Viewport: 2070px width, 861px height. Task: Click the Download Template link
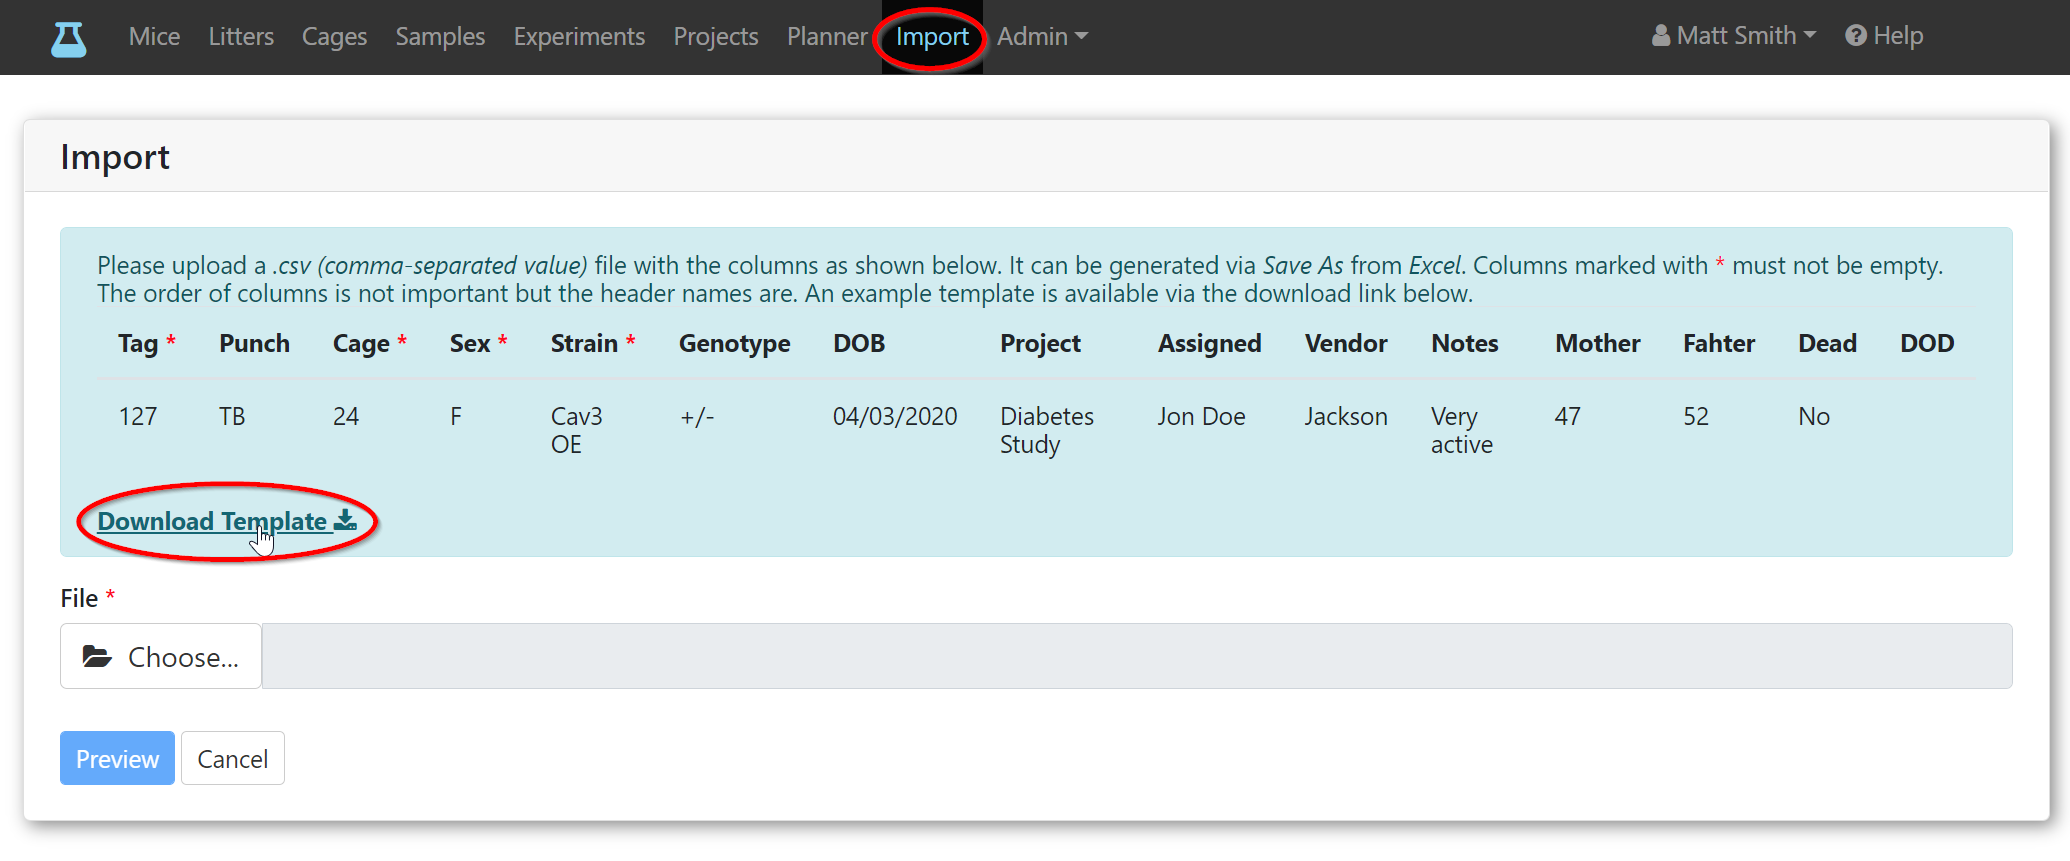click(227, 521)
